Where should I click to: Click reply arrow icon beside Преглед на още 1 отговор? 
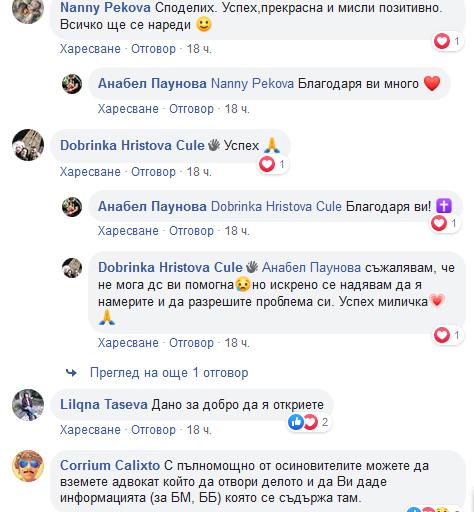(71, 372)
